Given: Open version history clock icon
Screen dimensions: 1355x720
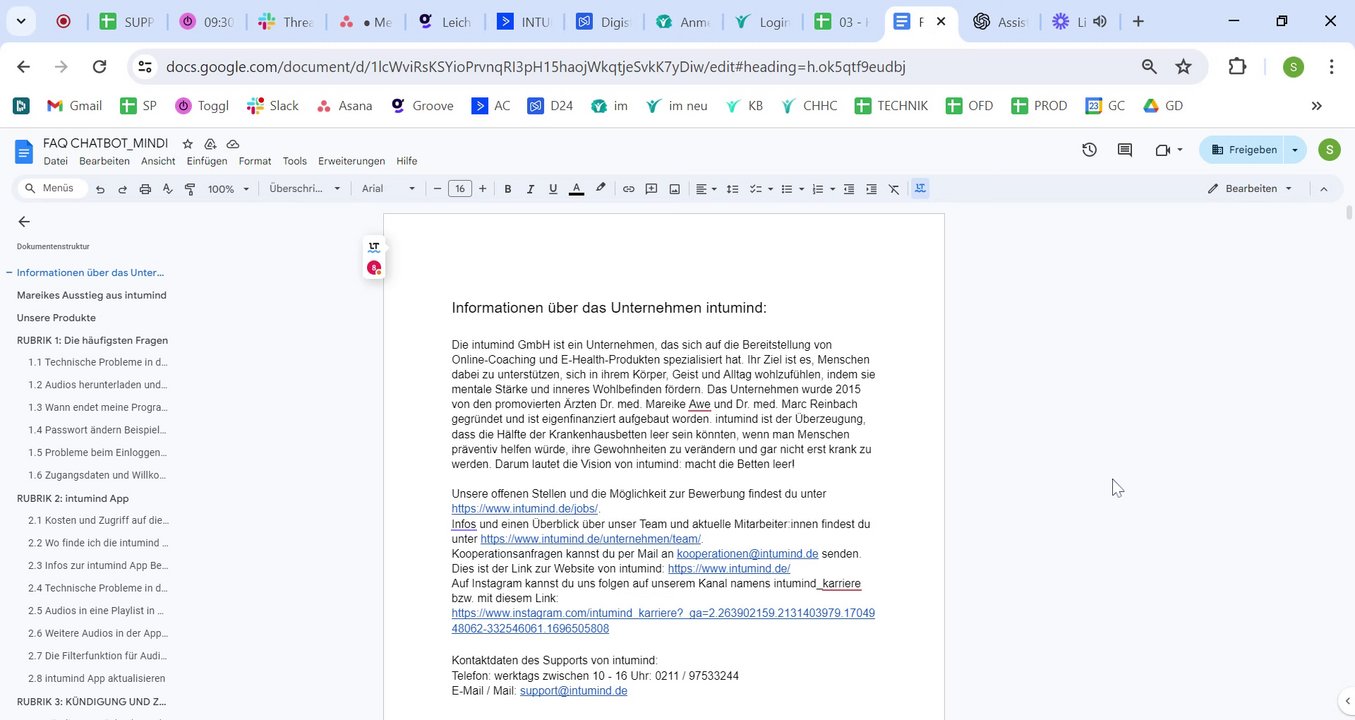Looking at the screenshot, I should click(1089, 150).
